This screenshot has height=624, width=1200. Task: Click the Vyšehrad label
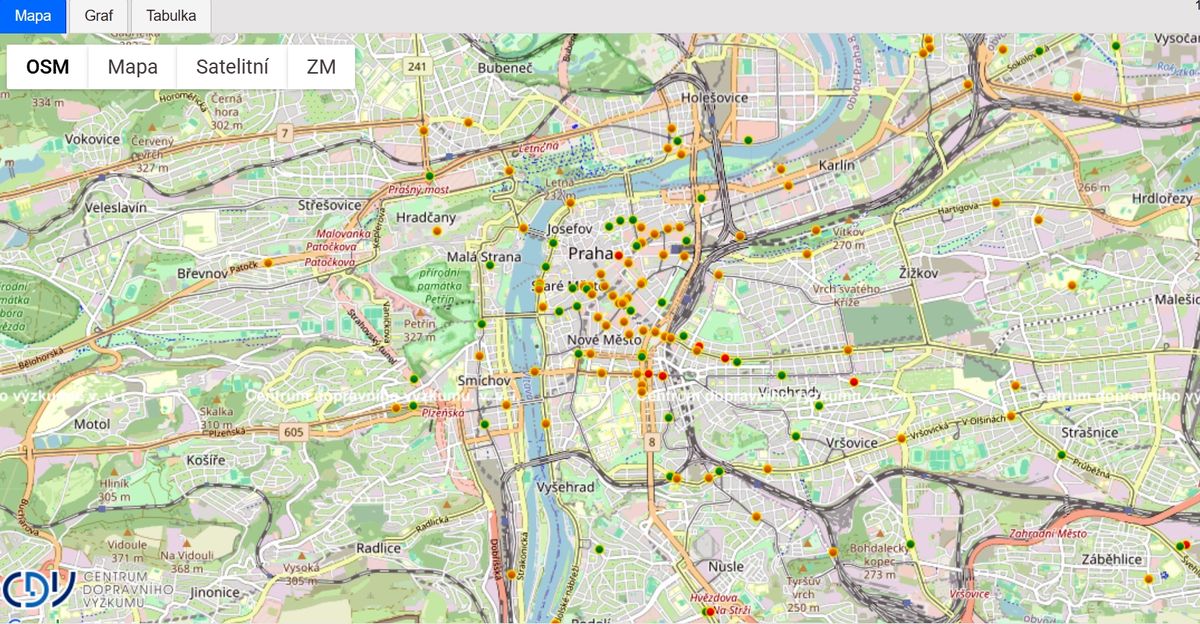pos(565,488)
